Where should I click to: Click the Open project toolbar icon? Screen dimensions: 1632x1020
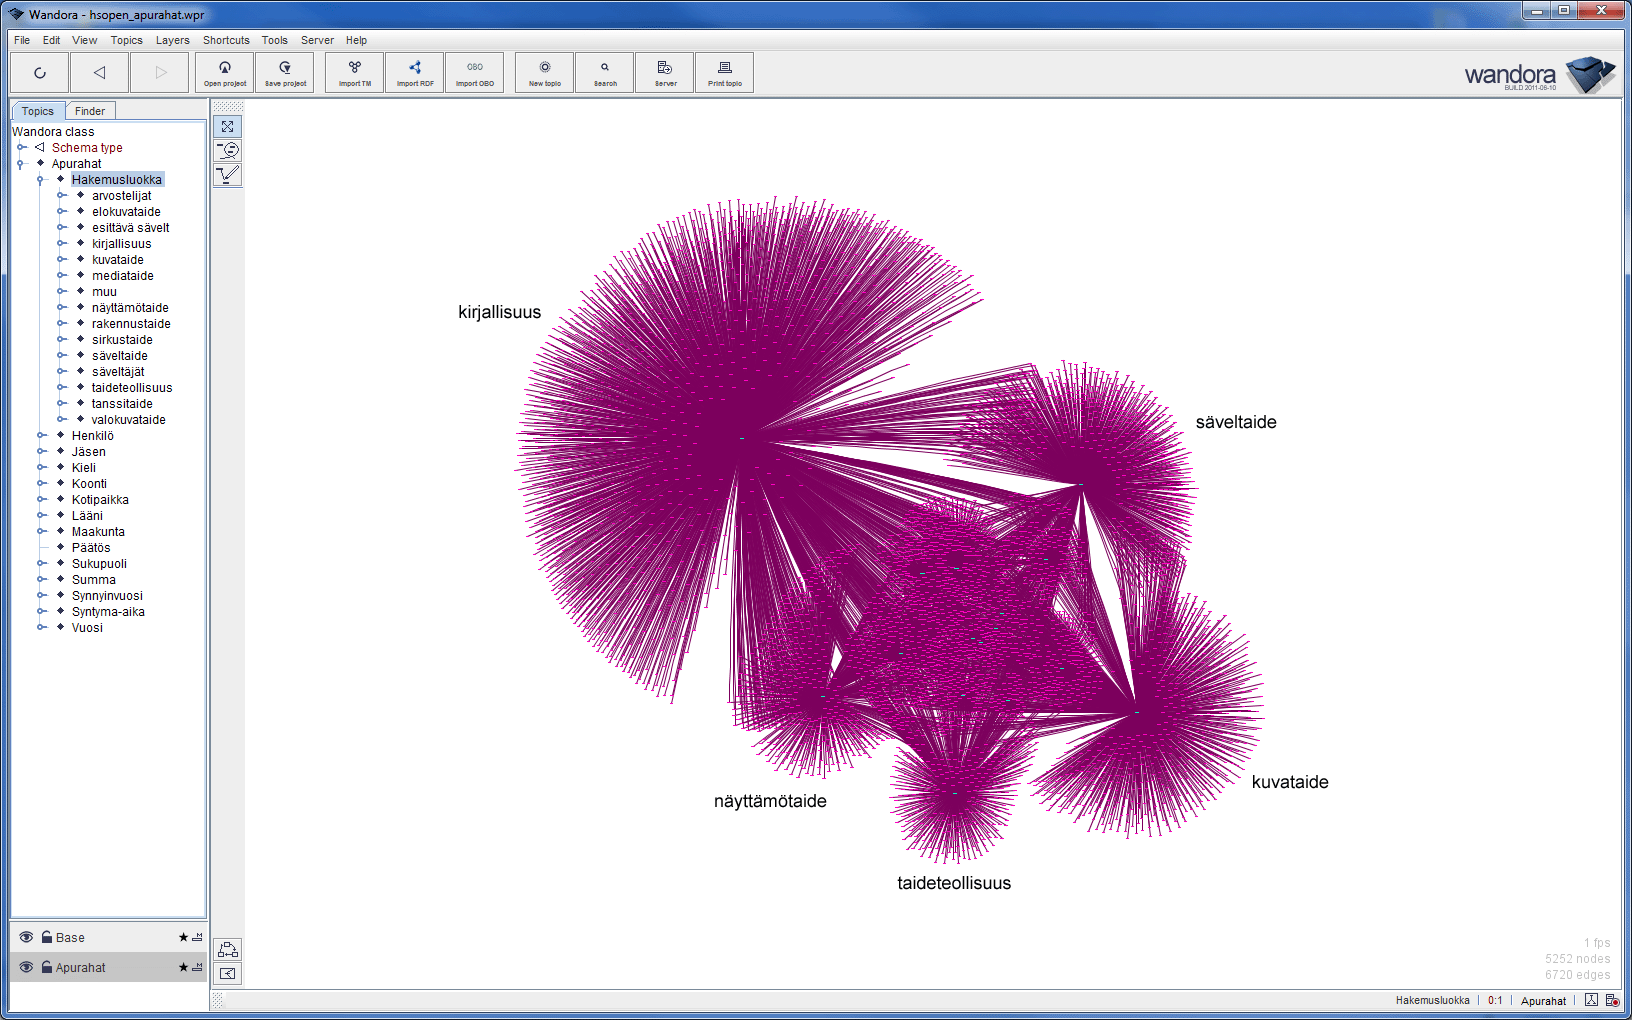pyautogui.click(x=225, y=72)
